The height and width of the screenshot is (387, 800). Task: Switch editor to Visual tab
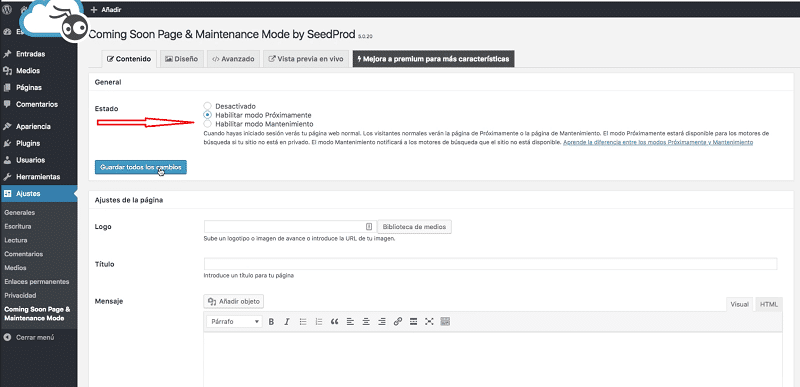tap(739, 304)
